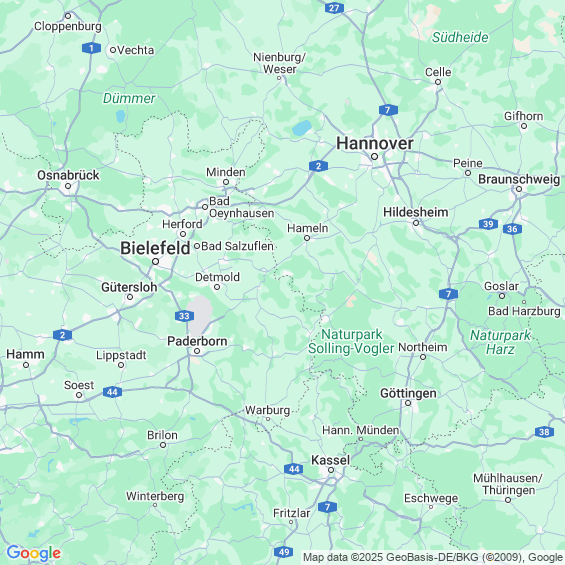Select the Bielefeld city label
The image size is (565, 565).
point(155,248)
